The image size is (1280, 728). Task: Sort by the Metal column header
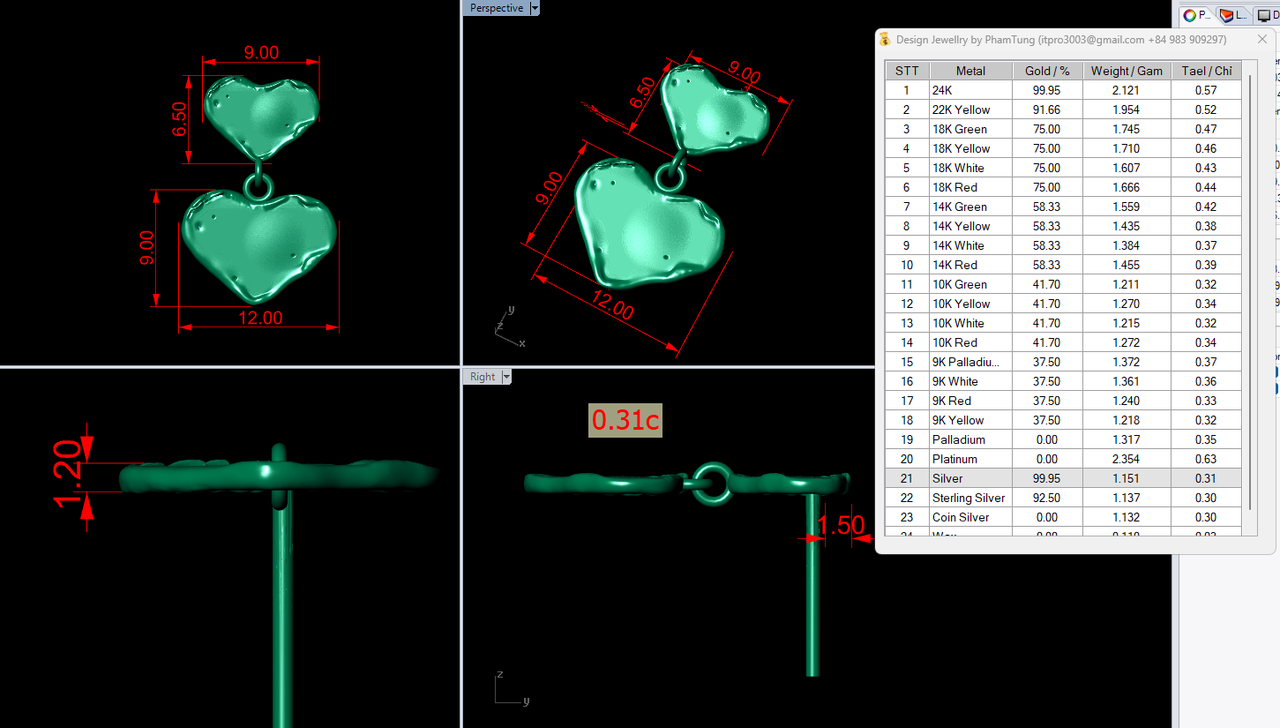click(x=970, y=71)
